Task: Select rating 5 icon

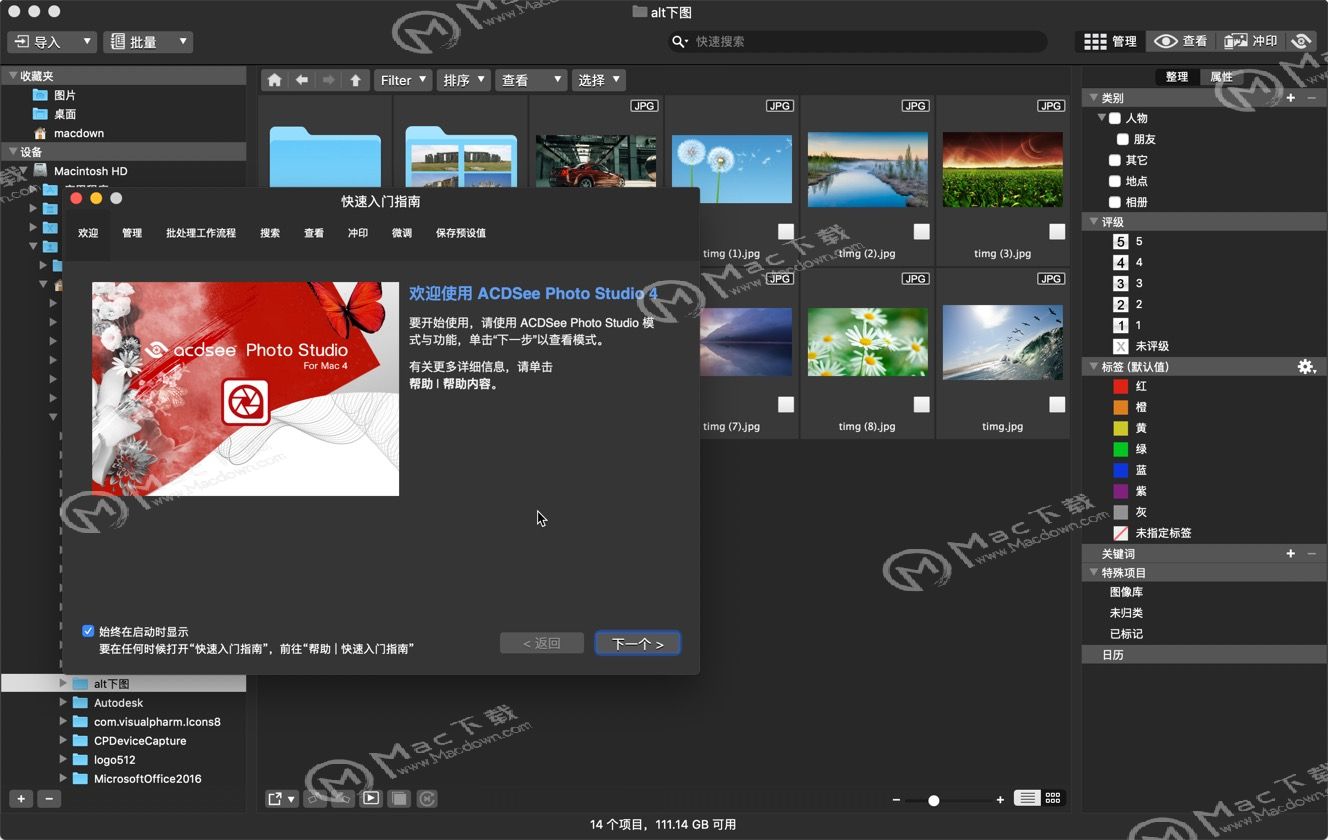Action: [x=1120, y=242]
